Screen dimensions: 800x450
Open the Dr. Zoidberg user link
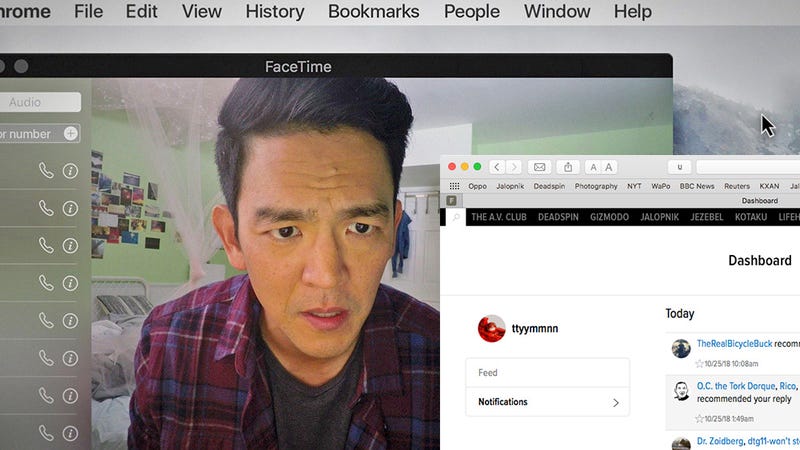(x=720, y=441)
